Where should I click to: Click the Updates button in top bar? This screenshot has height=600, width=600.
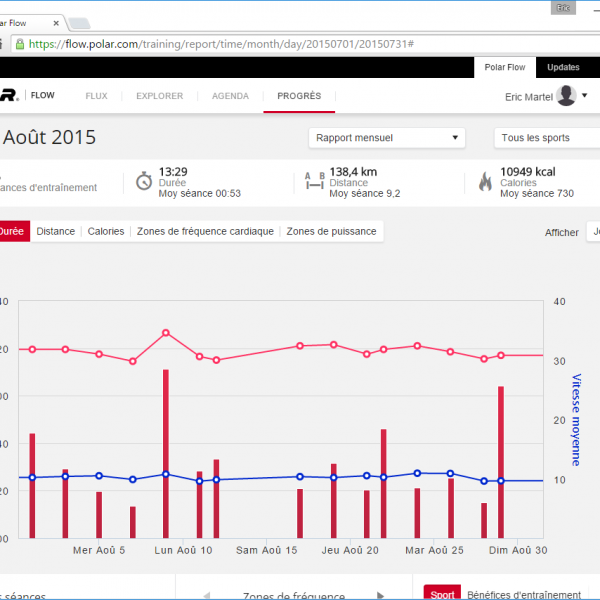[562, 67]
